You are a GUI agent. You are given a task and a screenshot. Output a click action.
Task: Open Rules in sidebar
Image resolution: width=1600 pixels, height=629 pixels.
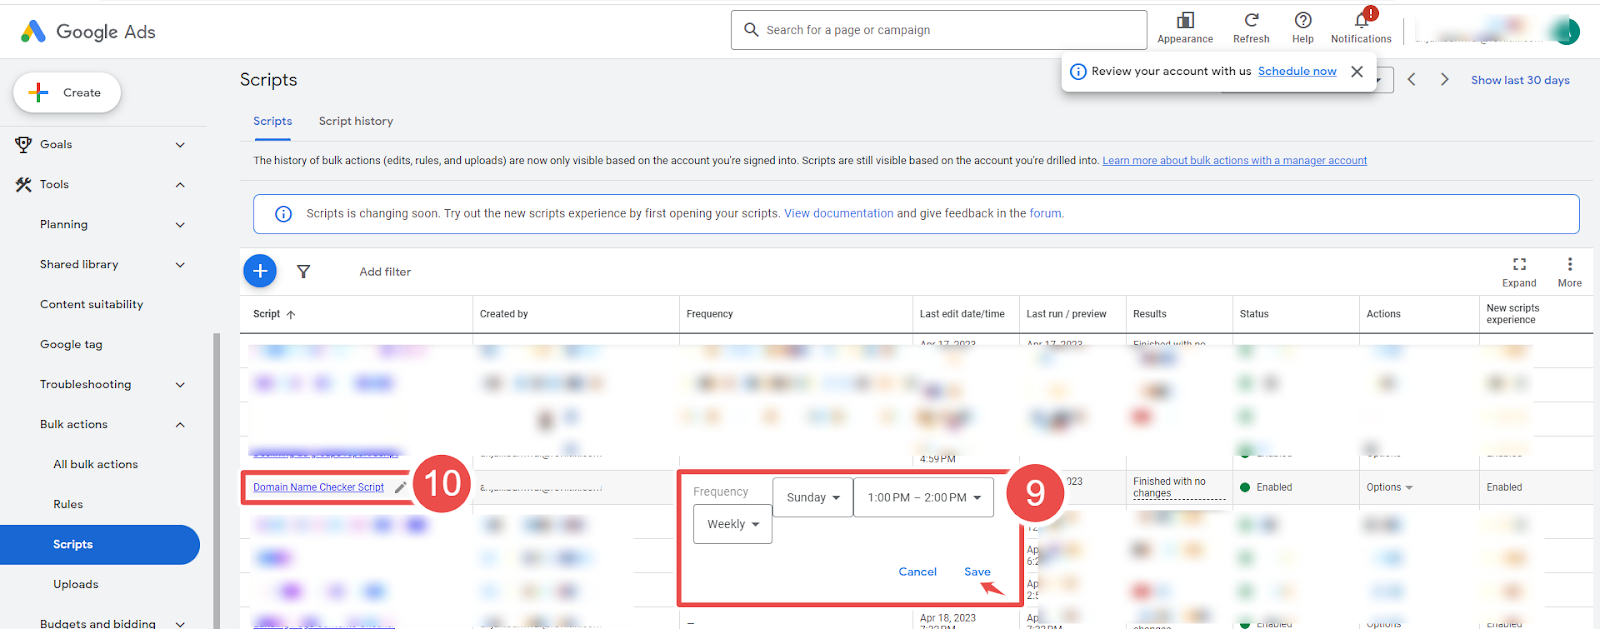[x=68, y=504]
